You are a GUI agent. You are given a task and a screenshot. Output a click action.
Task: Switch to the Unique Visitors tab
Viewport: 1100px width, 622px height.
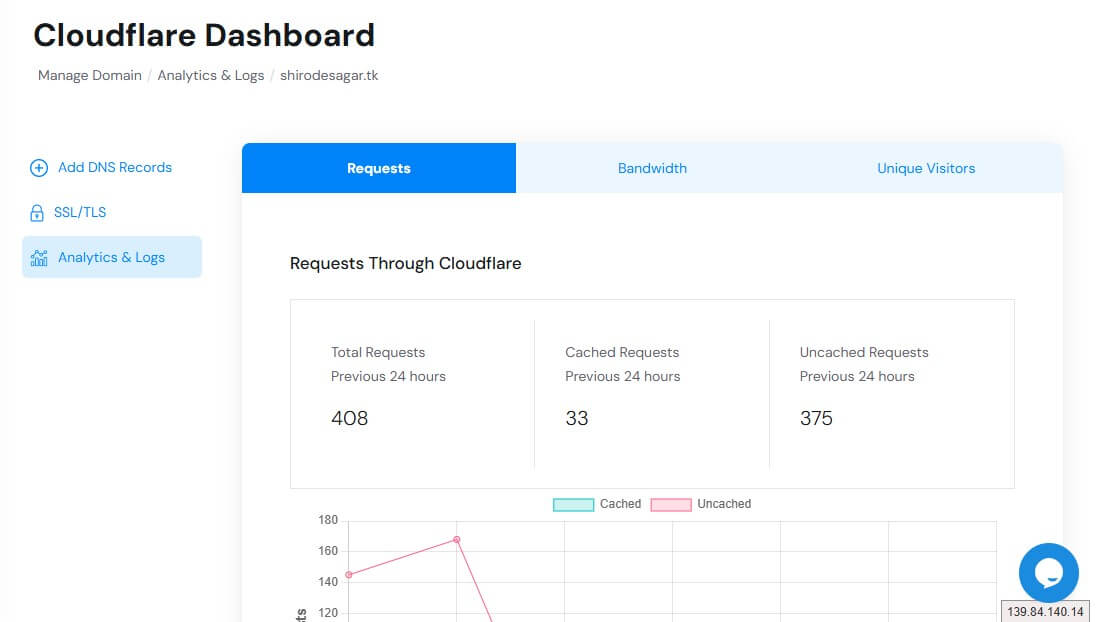(926, 168)
